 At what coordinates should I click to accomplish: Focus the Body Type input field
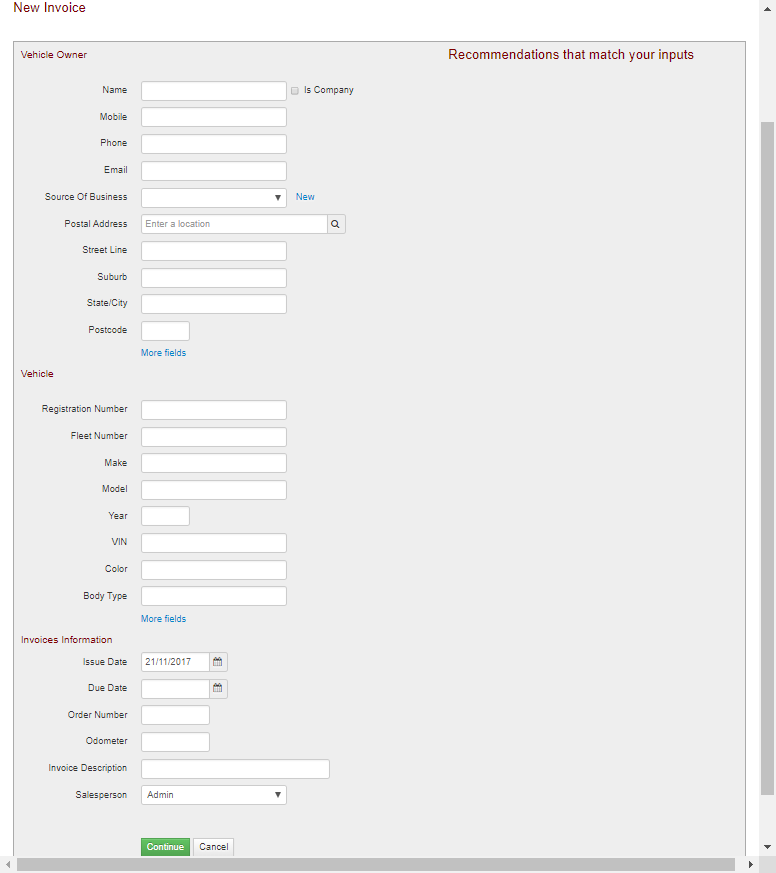tap(214, 596)
